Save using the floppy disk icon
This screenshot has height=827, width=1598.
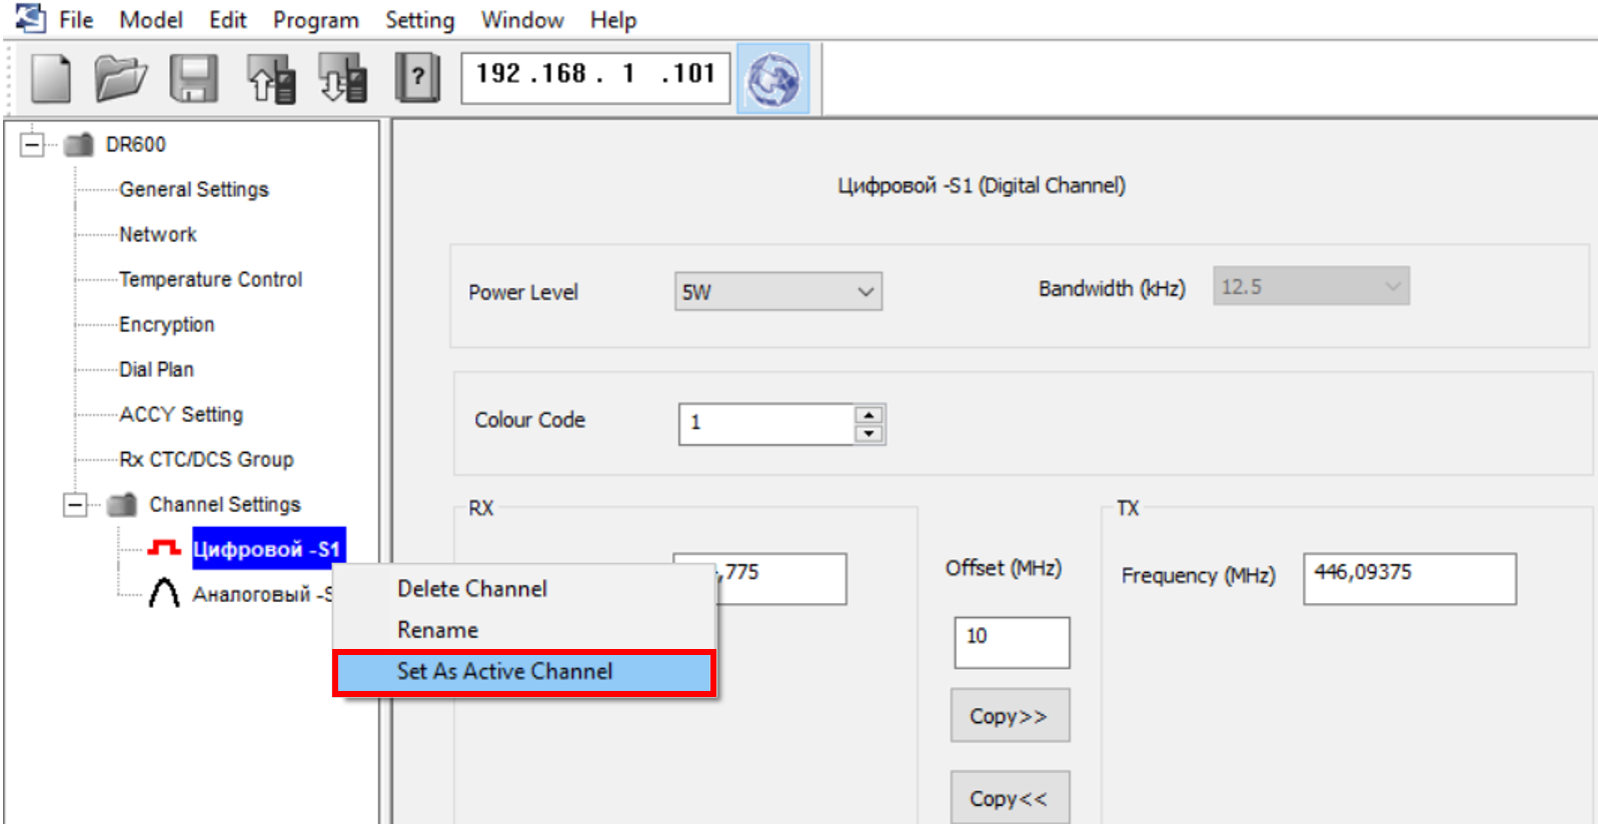193,78
